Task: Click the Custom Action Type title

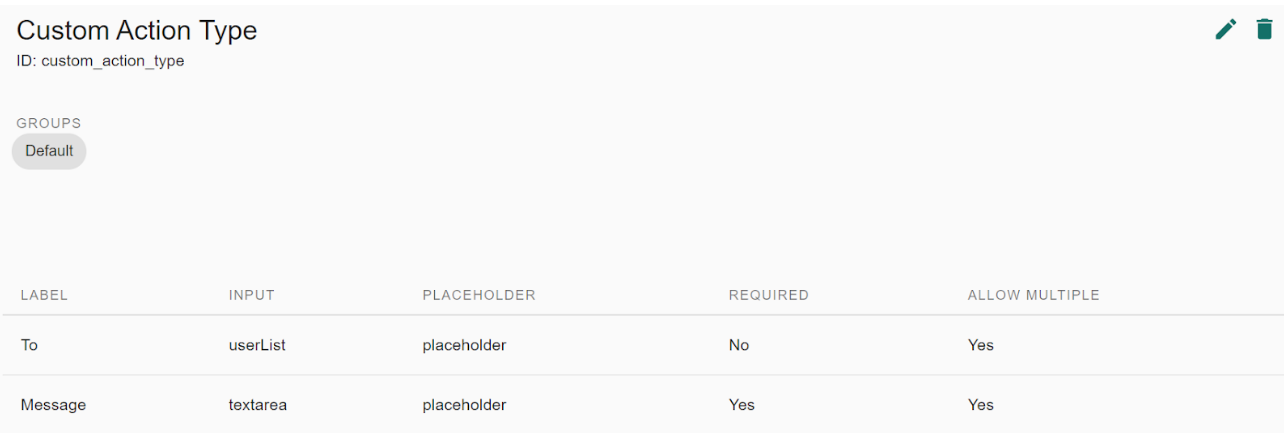Action: coord(137,31)
